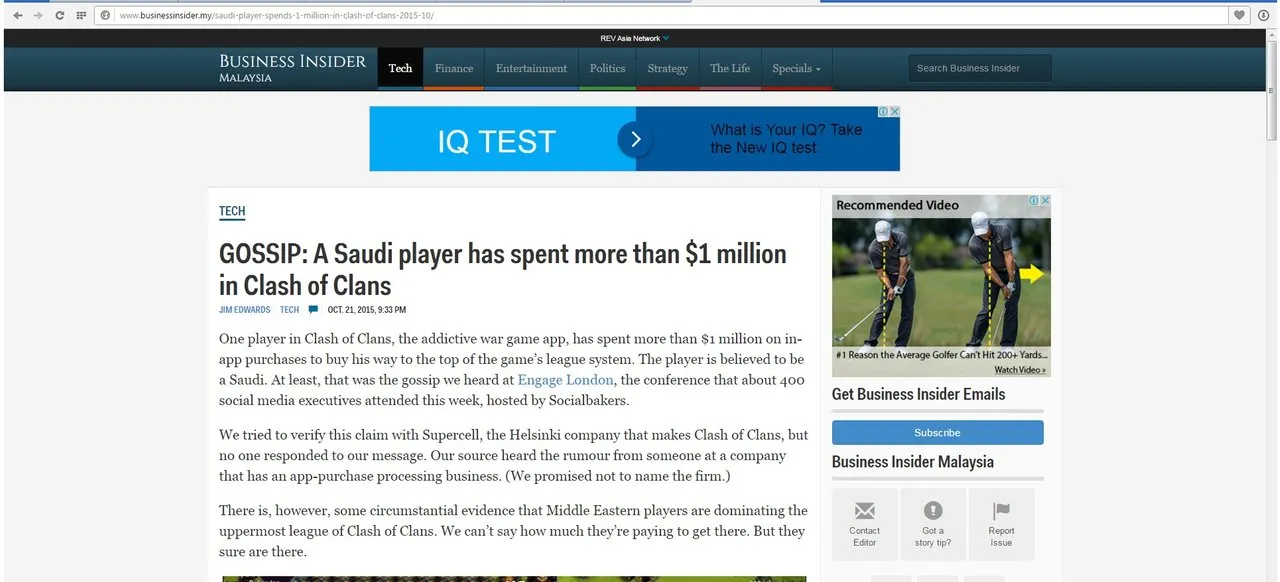The image size is (1280, 582).
Task: Go forward with the browser forward arrow
Action: (38, 15)
